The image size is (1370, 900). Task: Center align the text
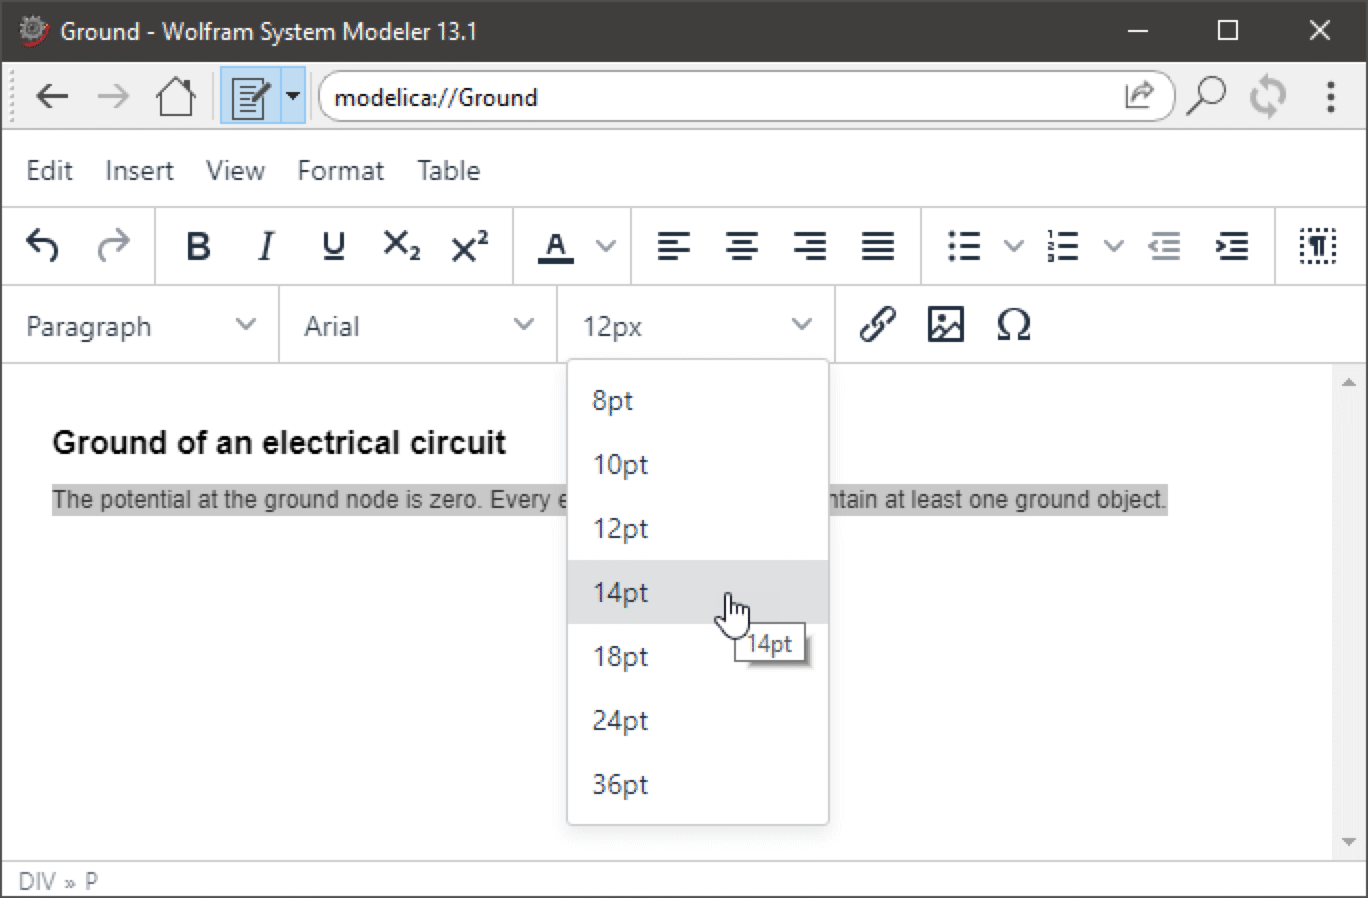pos(742,246)
